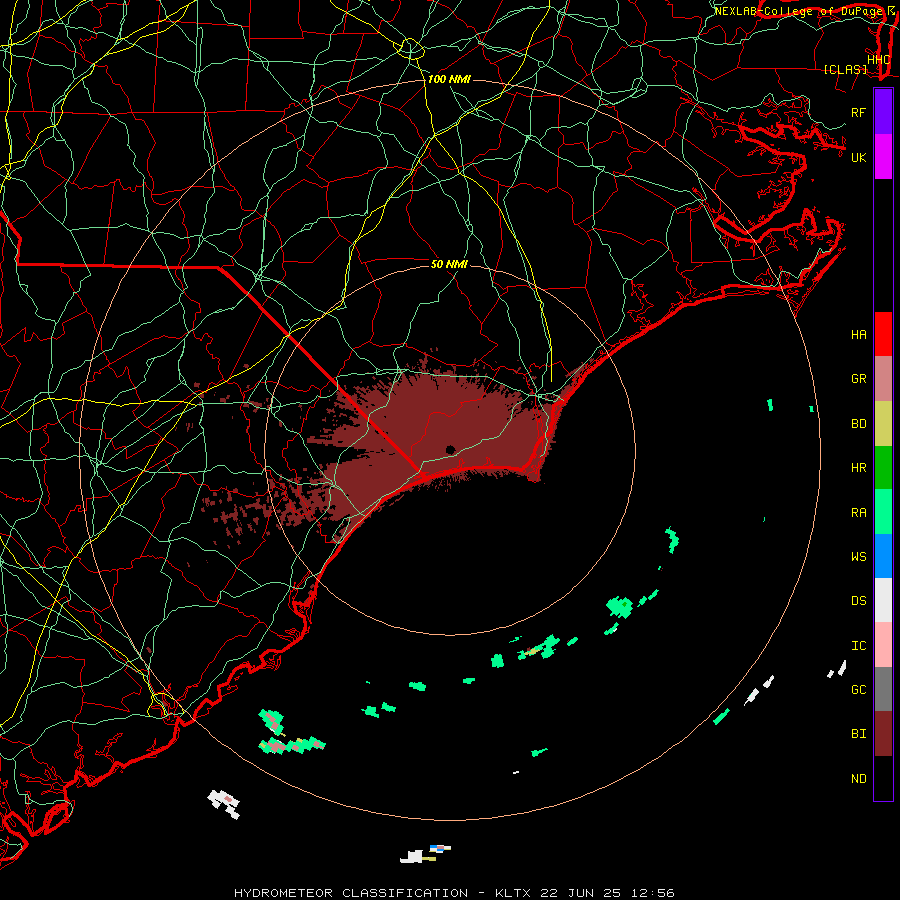The height and width of the screenshot is (900, 900).
Task: Select the gray GC ground clutter swatch
Action: point(883,689)
